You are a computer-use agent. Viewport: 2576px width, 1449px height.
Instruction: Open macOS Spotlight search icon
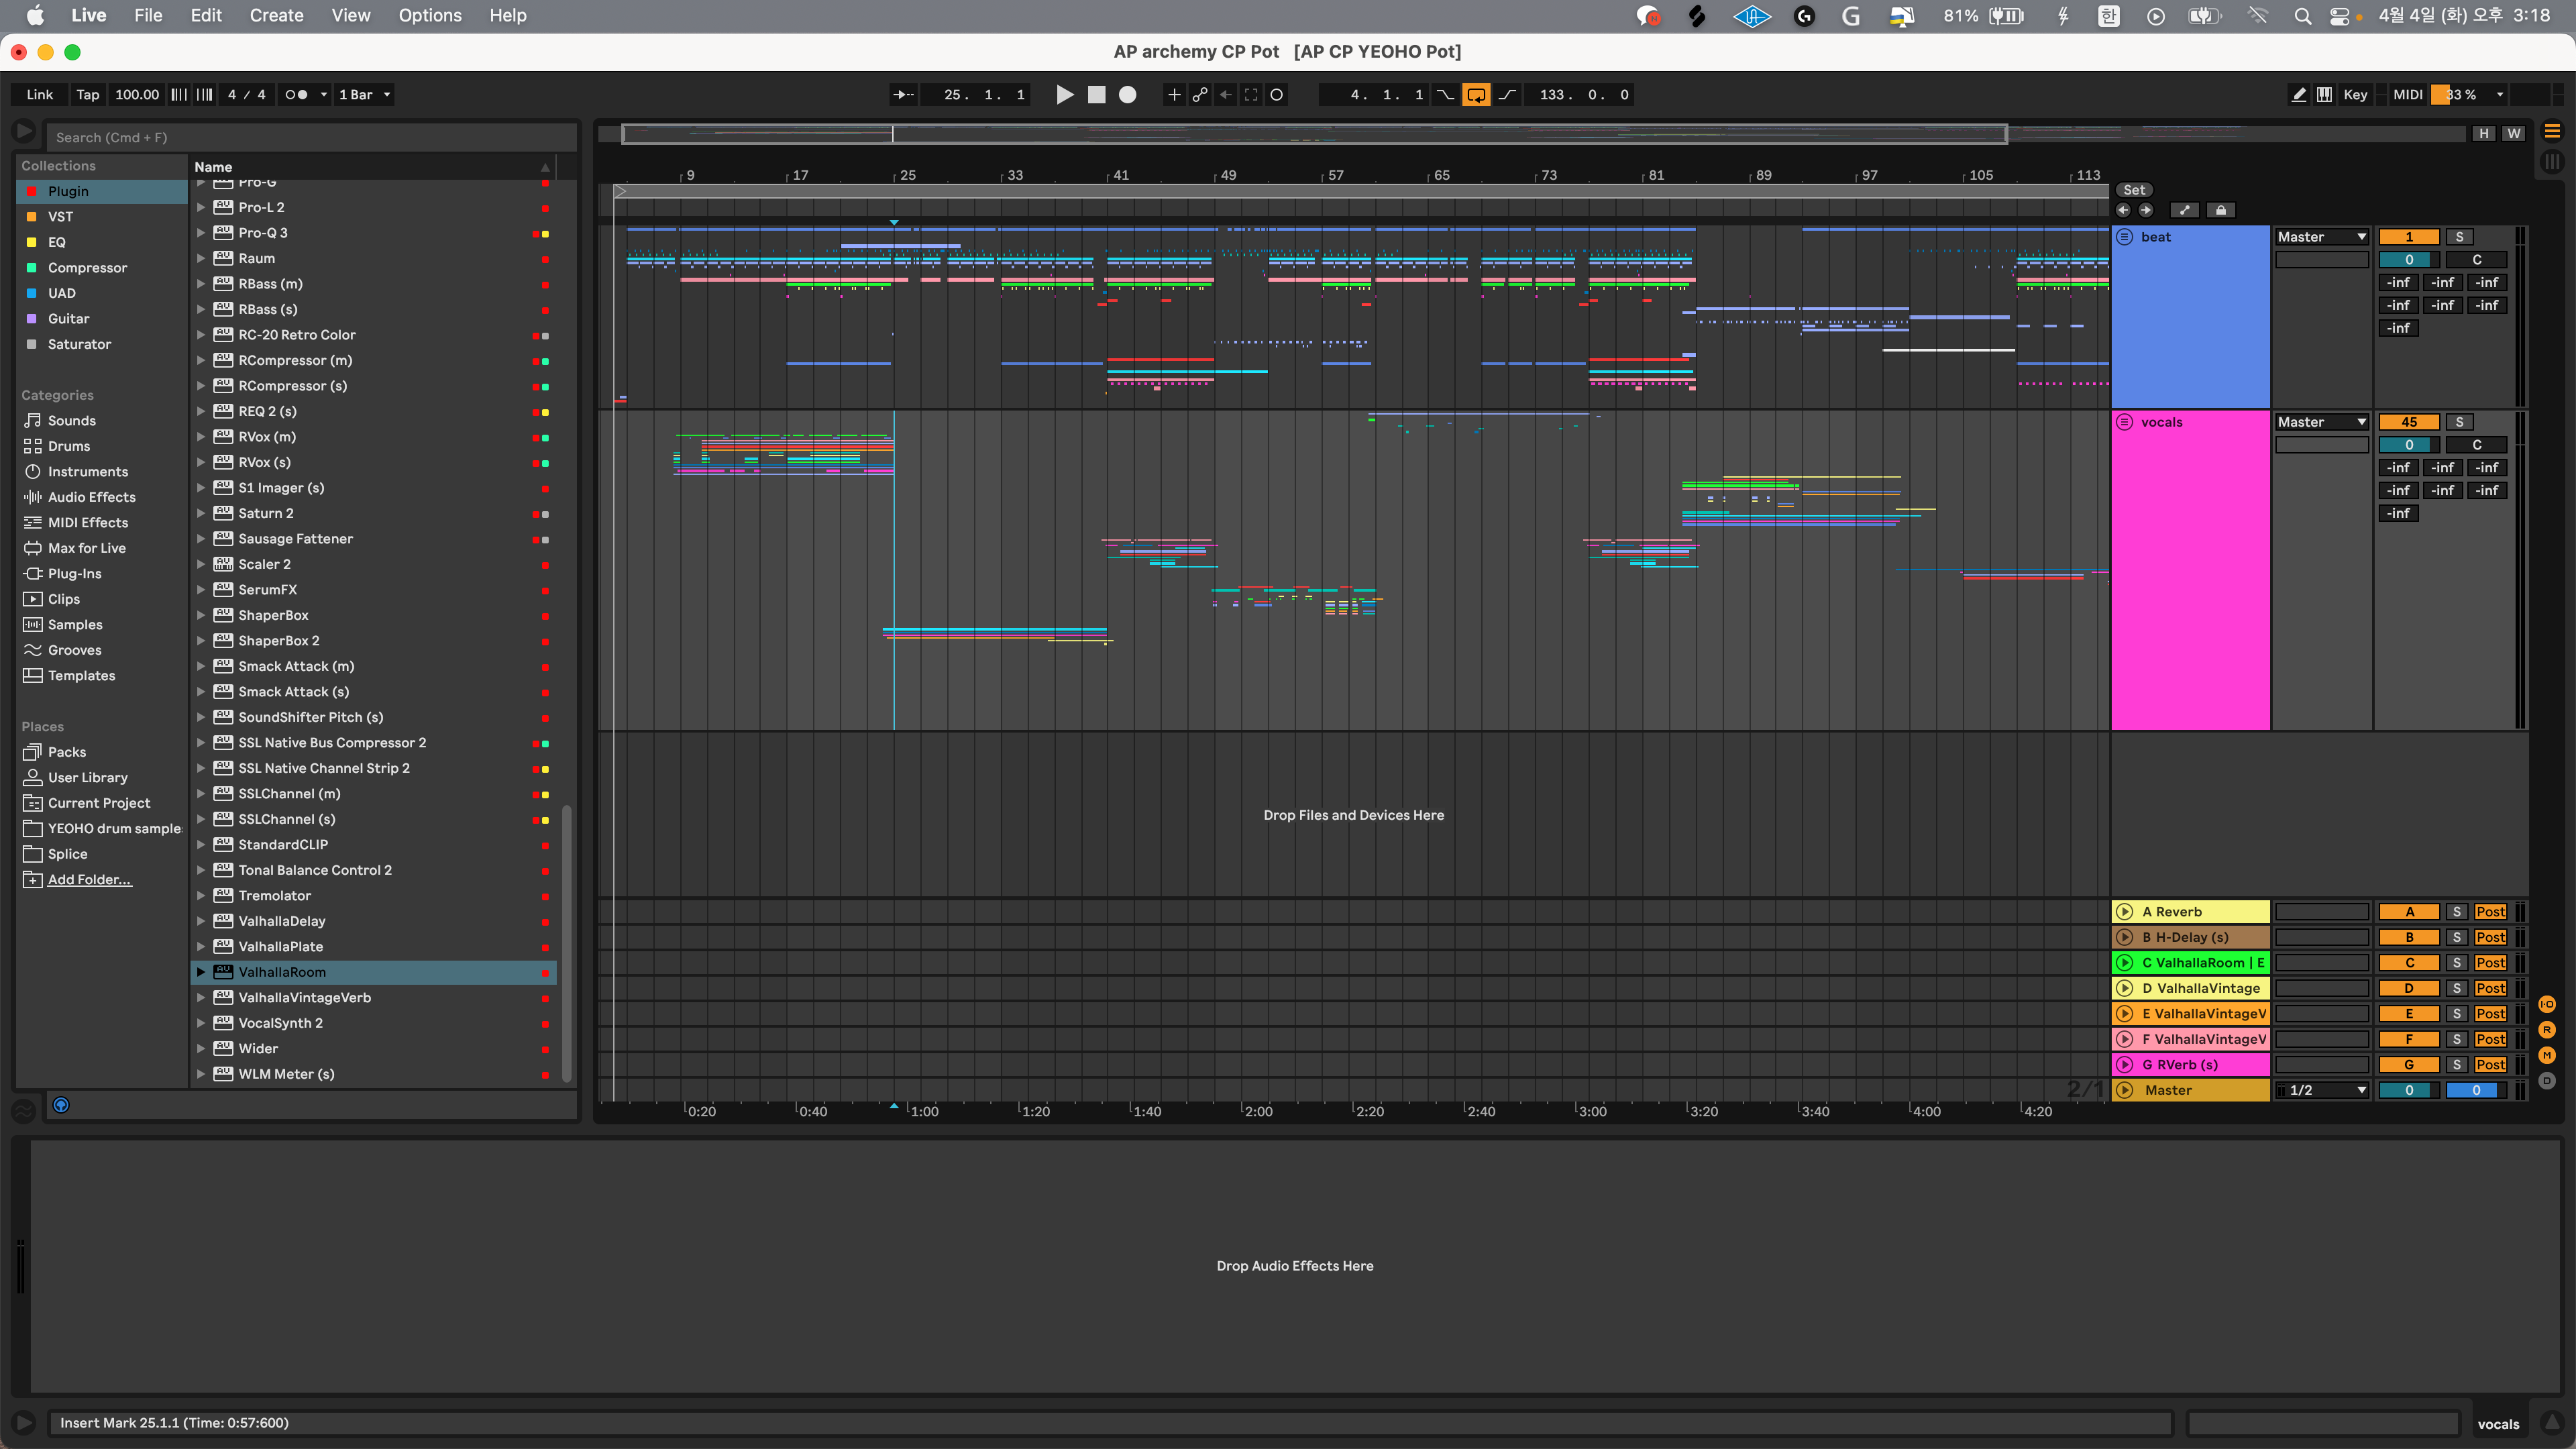(x=2302, y=16)
